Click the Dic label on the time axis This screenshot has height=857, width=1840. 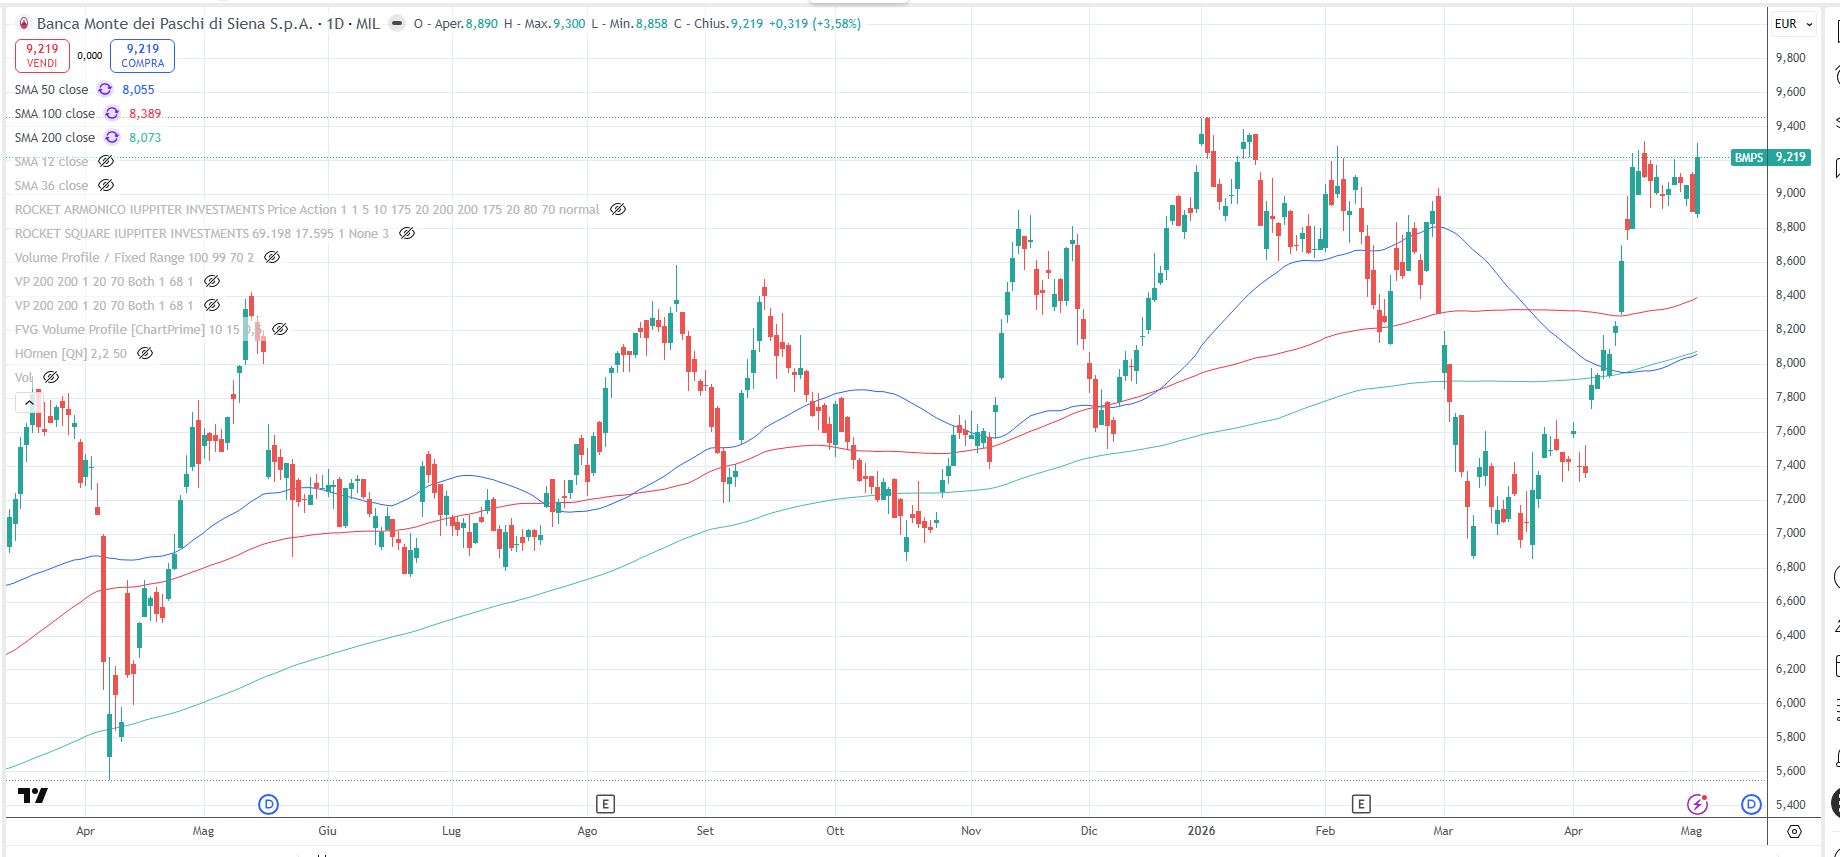click(1089, 831)
